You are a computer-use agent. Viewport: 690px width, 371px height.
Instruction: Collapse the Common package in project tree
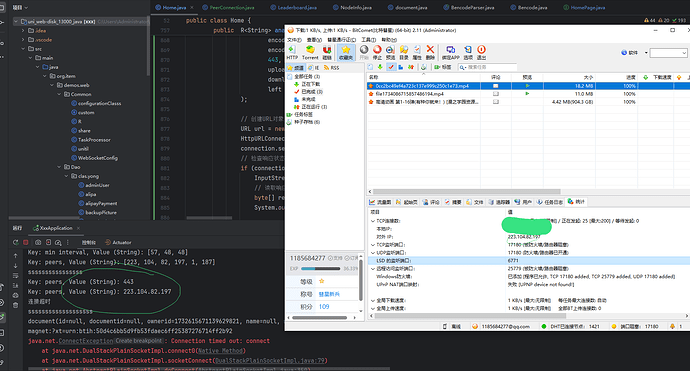(x=59, y=94)
